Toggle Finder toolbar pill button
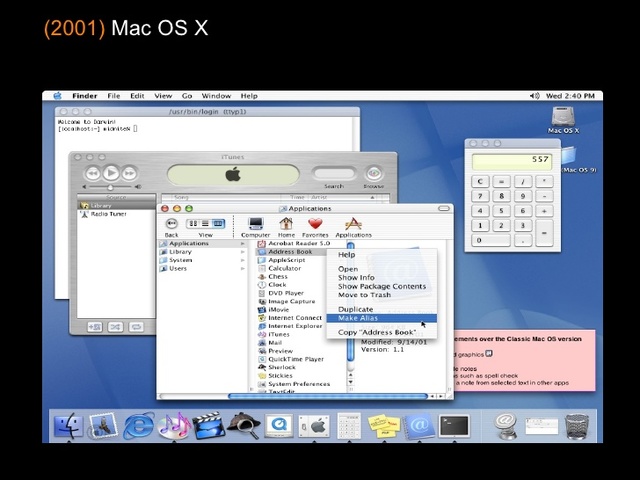 coord(444,209)
